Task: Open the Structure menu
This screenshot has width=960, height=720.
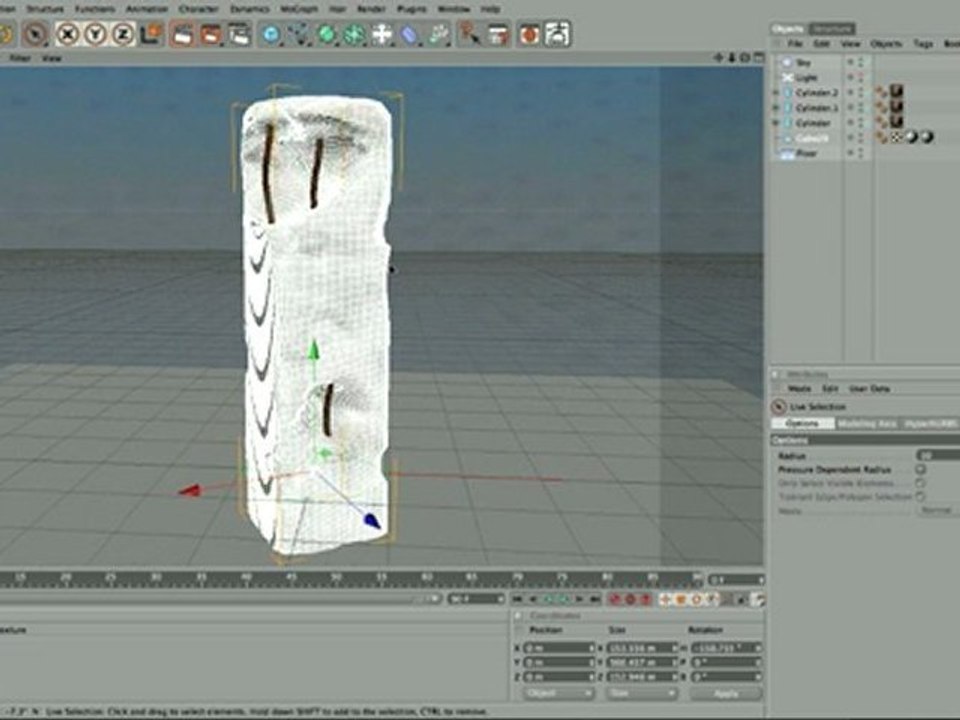Action: pos(45,9)
